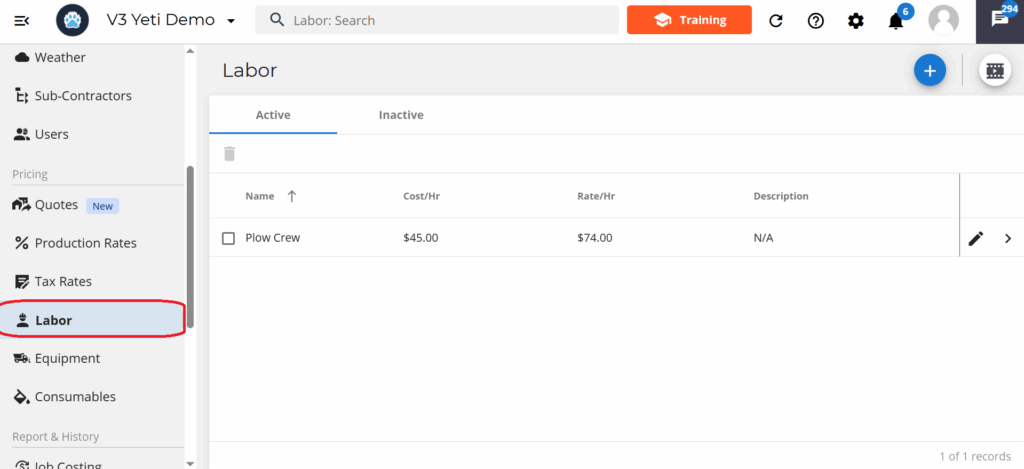Click the Plow Crew name

click(x=272, y=238)
